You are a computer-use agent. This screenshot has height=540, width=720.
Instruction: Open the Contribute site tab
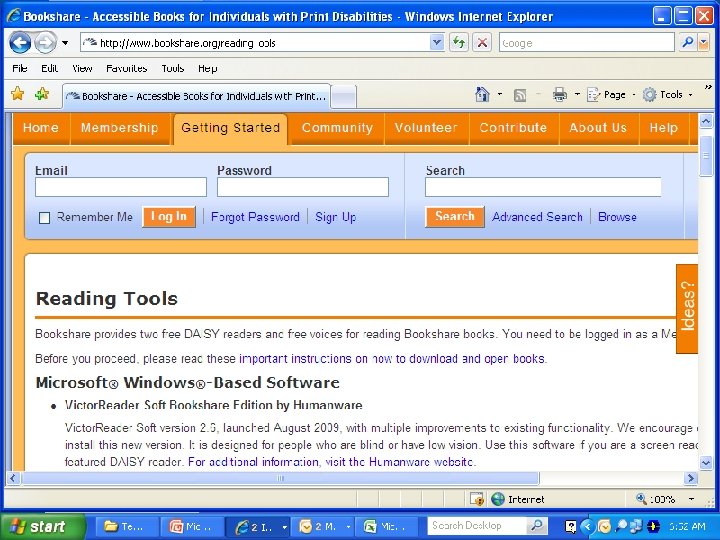tap(513, 128)
